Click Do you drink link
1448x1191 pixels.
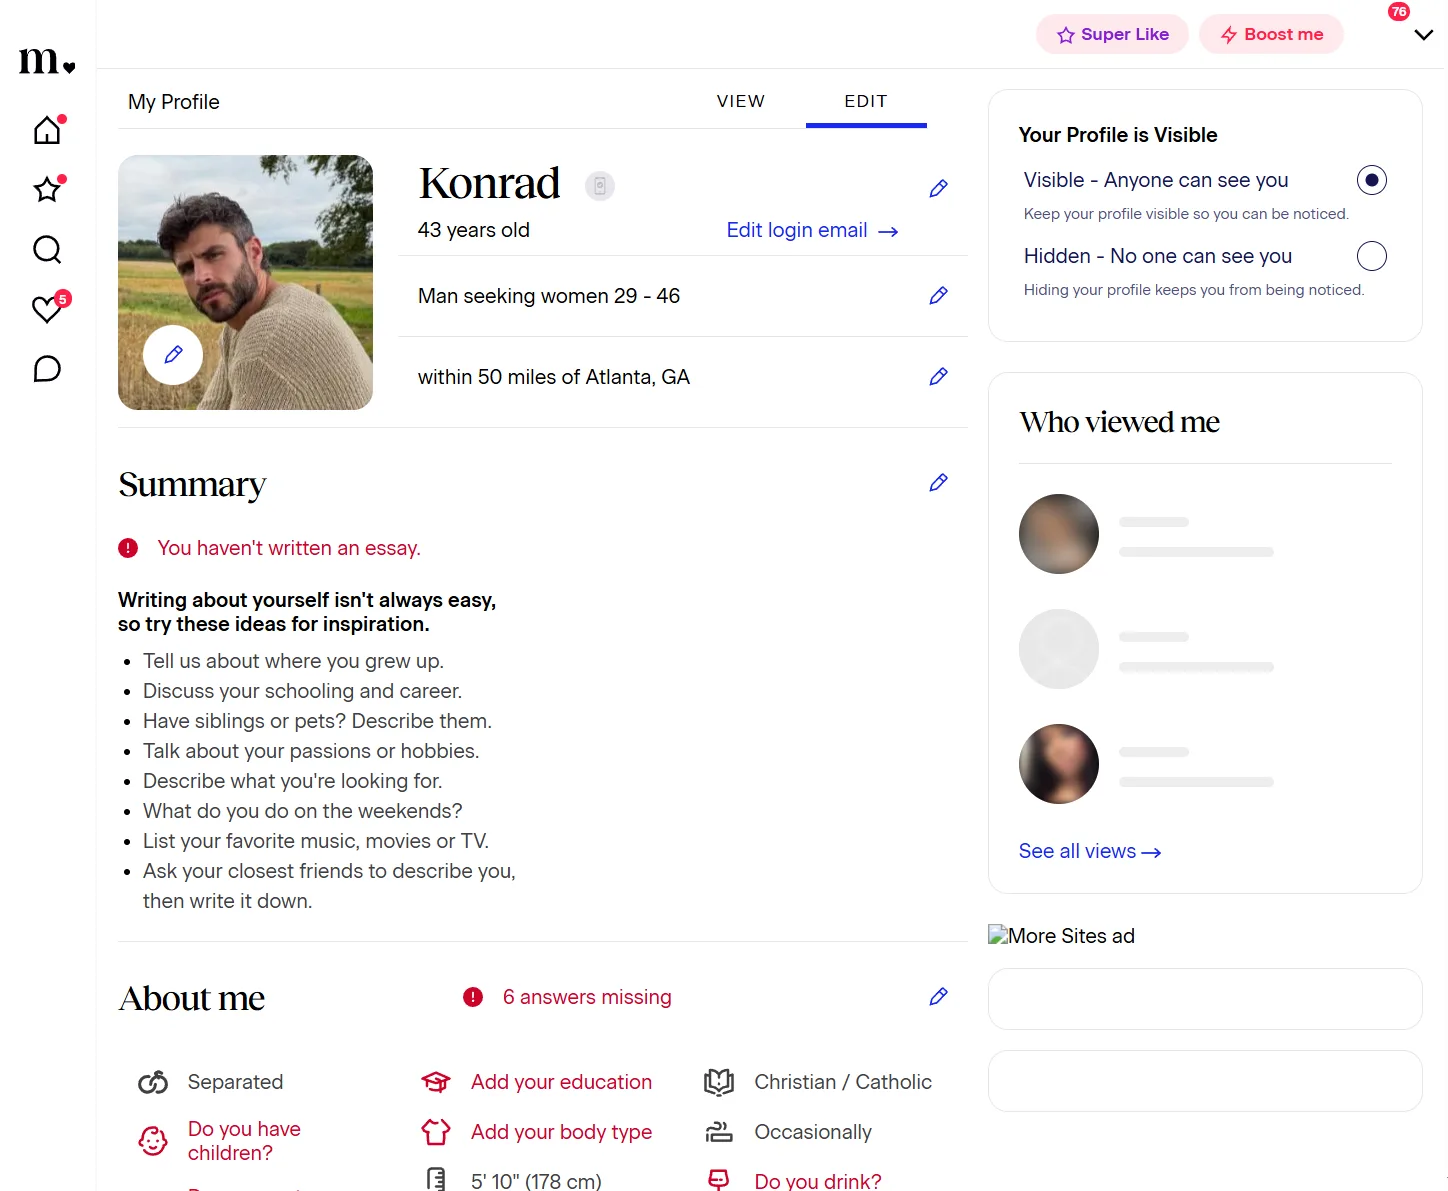(x=818, y=1181)
